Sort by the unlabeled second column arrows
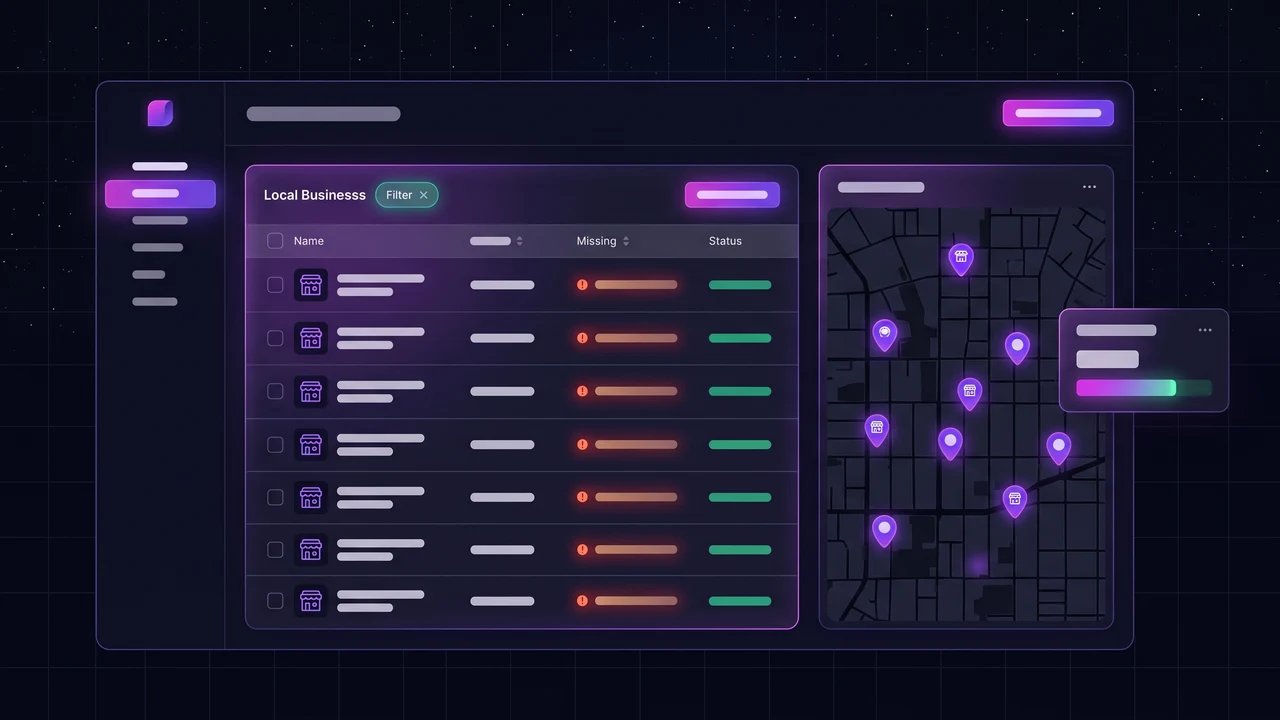 click(x=519, y=241)
